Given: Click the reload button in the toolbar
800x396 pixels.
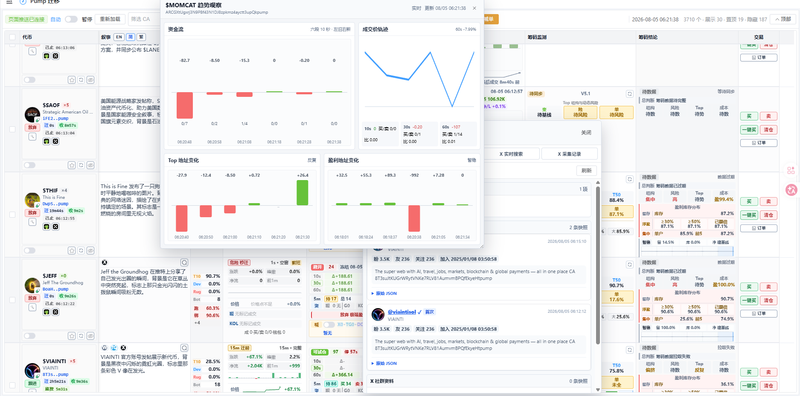Looking at the screenshot, I should [x=110, y=19].
